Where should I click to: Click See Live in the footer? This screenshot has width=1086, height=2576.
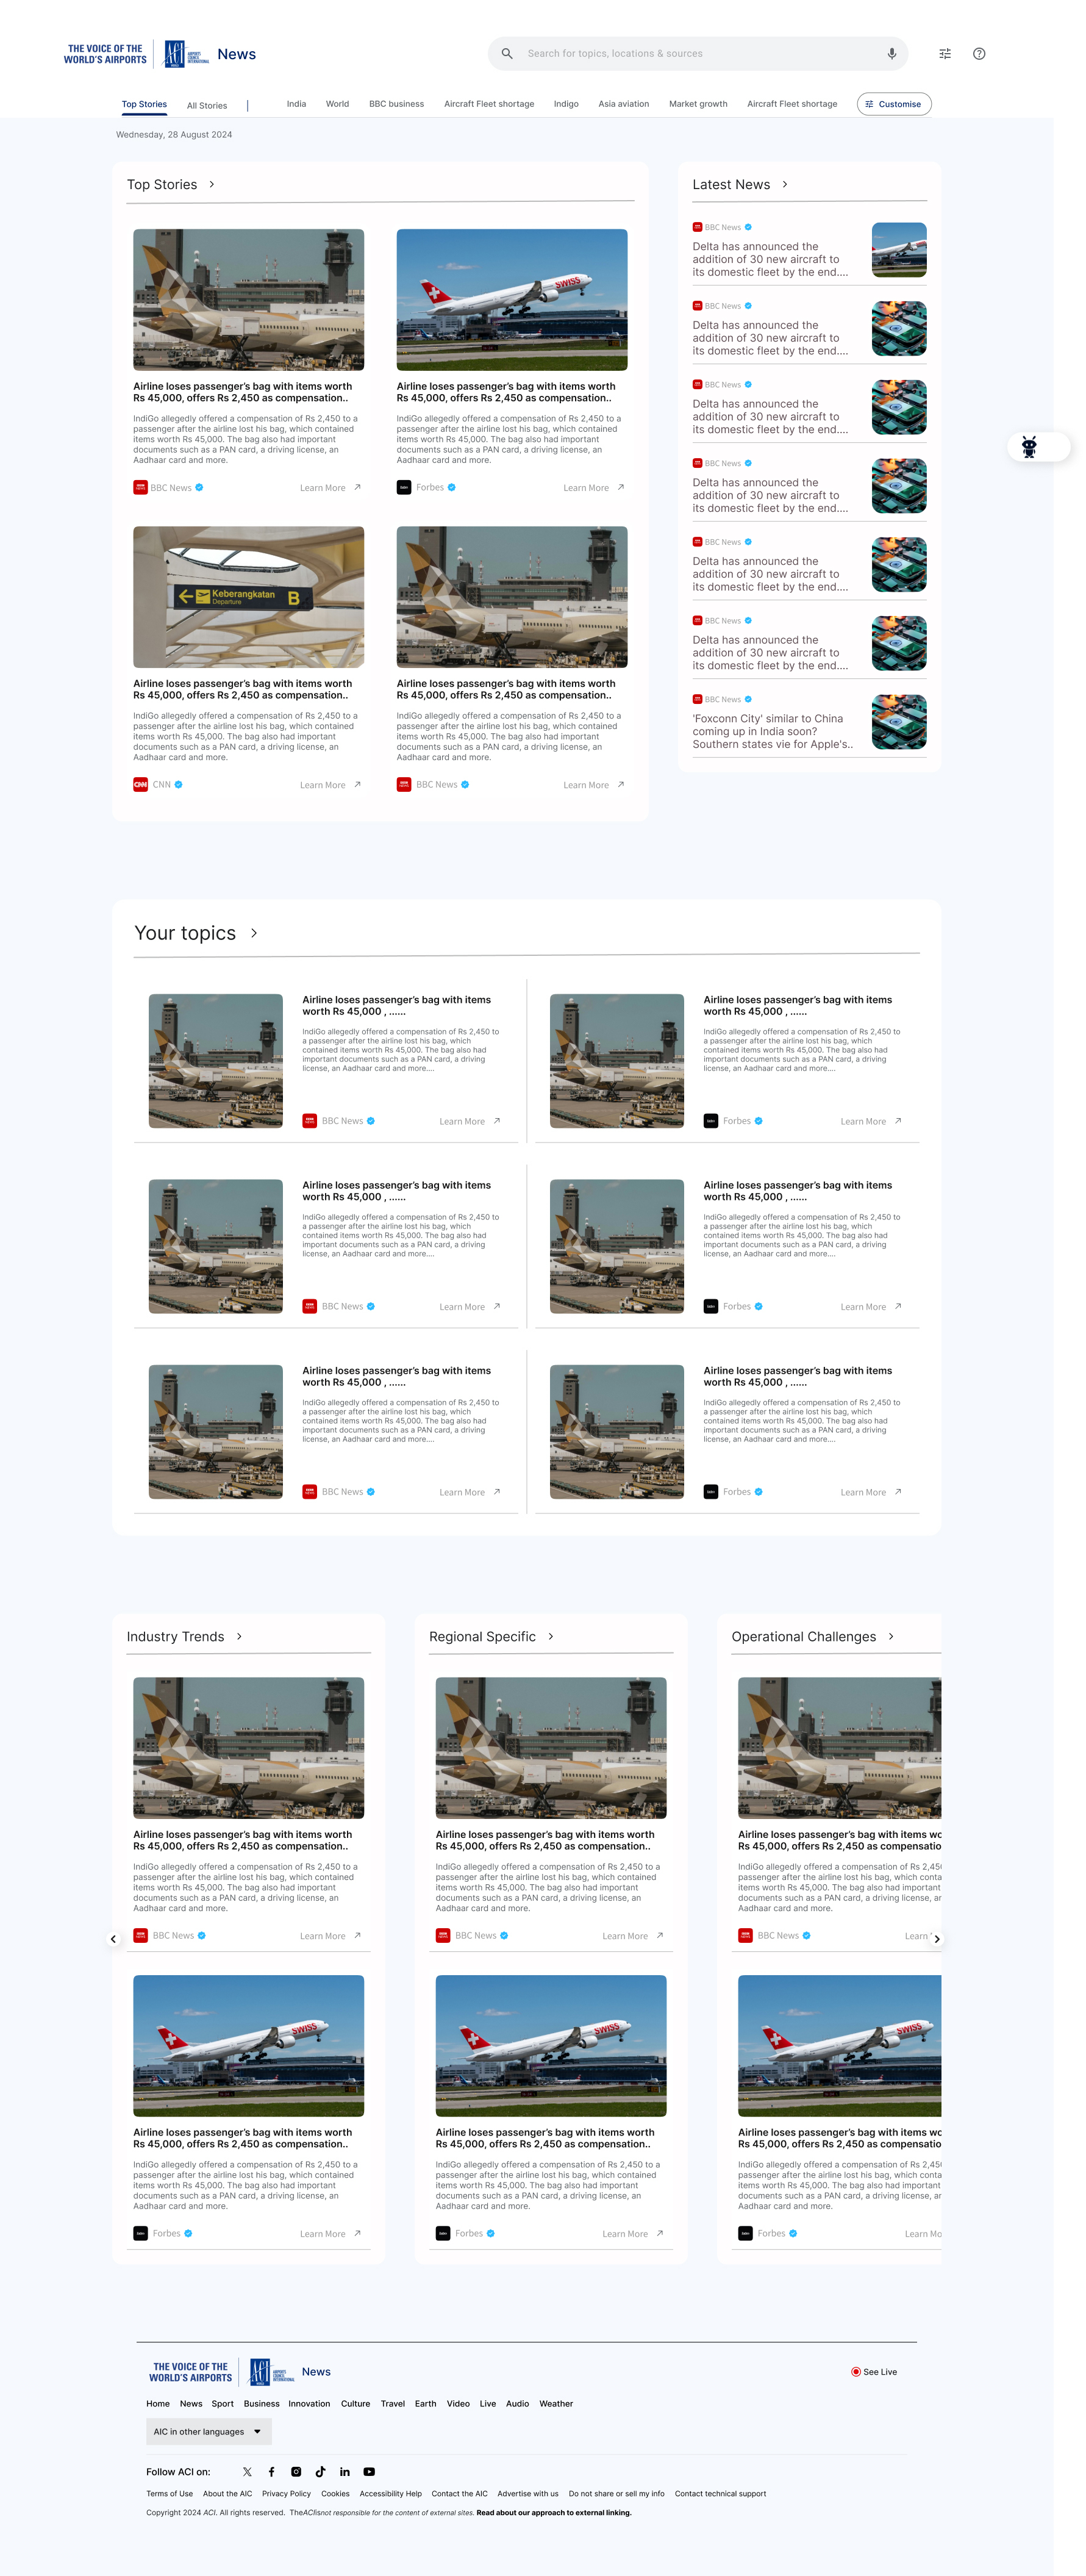874,2371
